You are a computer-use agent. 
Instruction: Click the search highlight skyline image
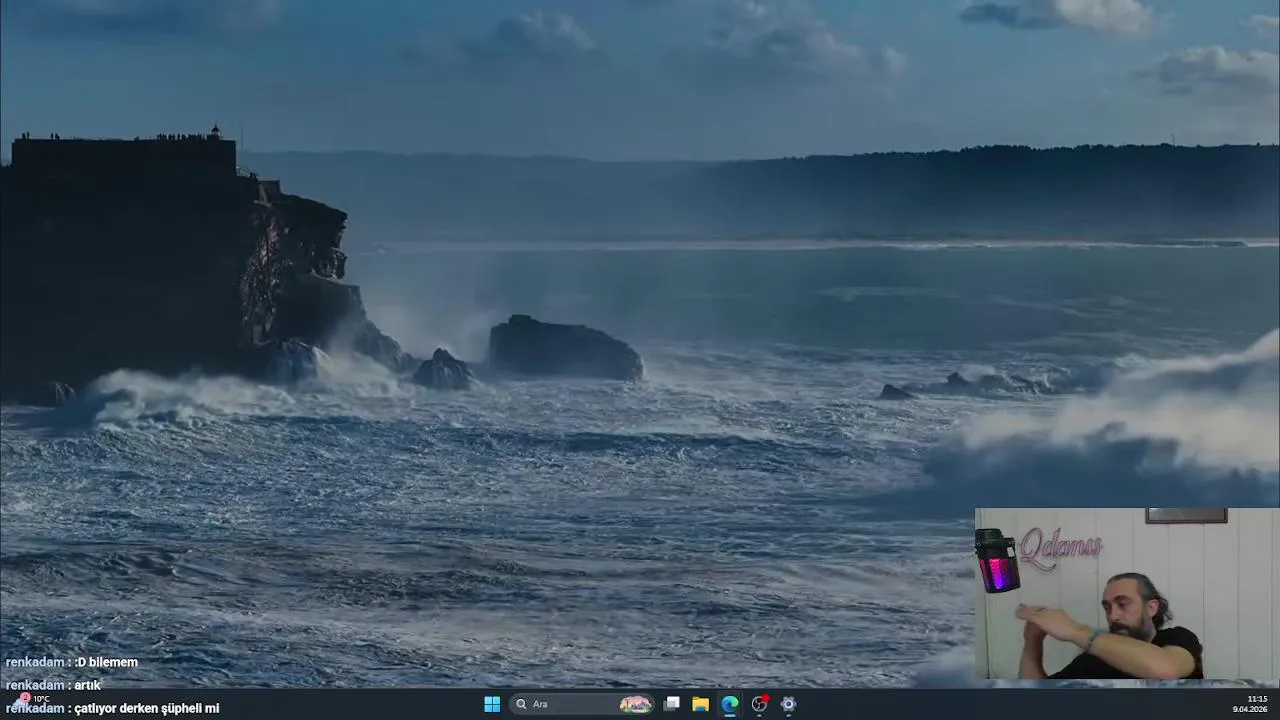pos(636,704)
